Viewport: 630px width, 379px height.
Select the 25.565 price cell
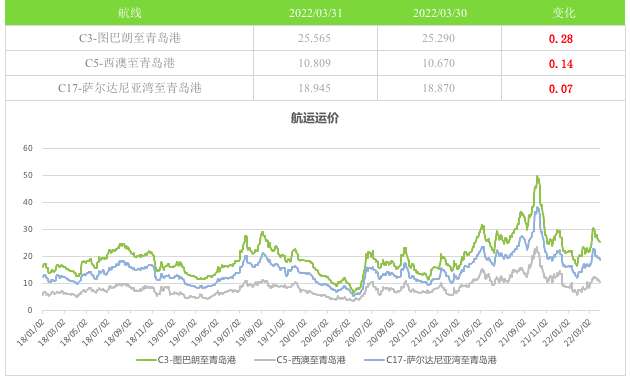(x=314, y=38)
